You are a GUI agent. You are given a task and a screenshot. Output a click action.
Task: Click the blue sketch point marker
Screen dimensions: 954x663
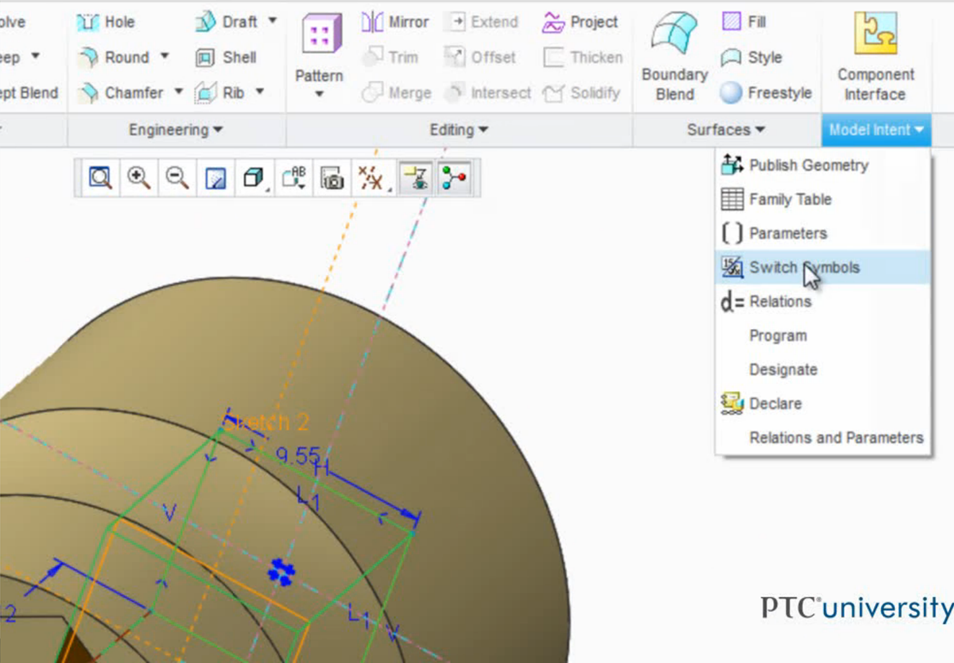tap(281, 572)
